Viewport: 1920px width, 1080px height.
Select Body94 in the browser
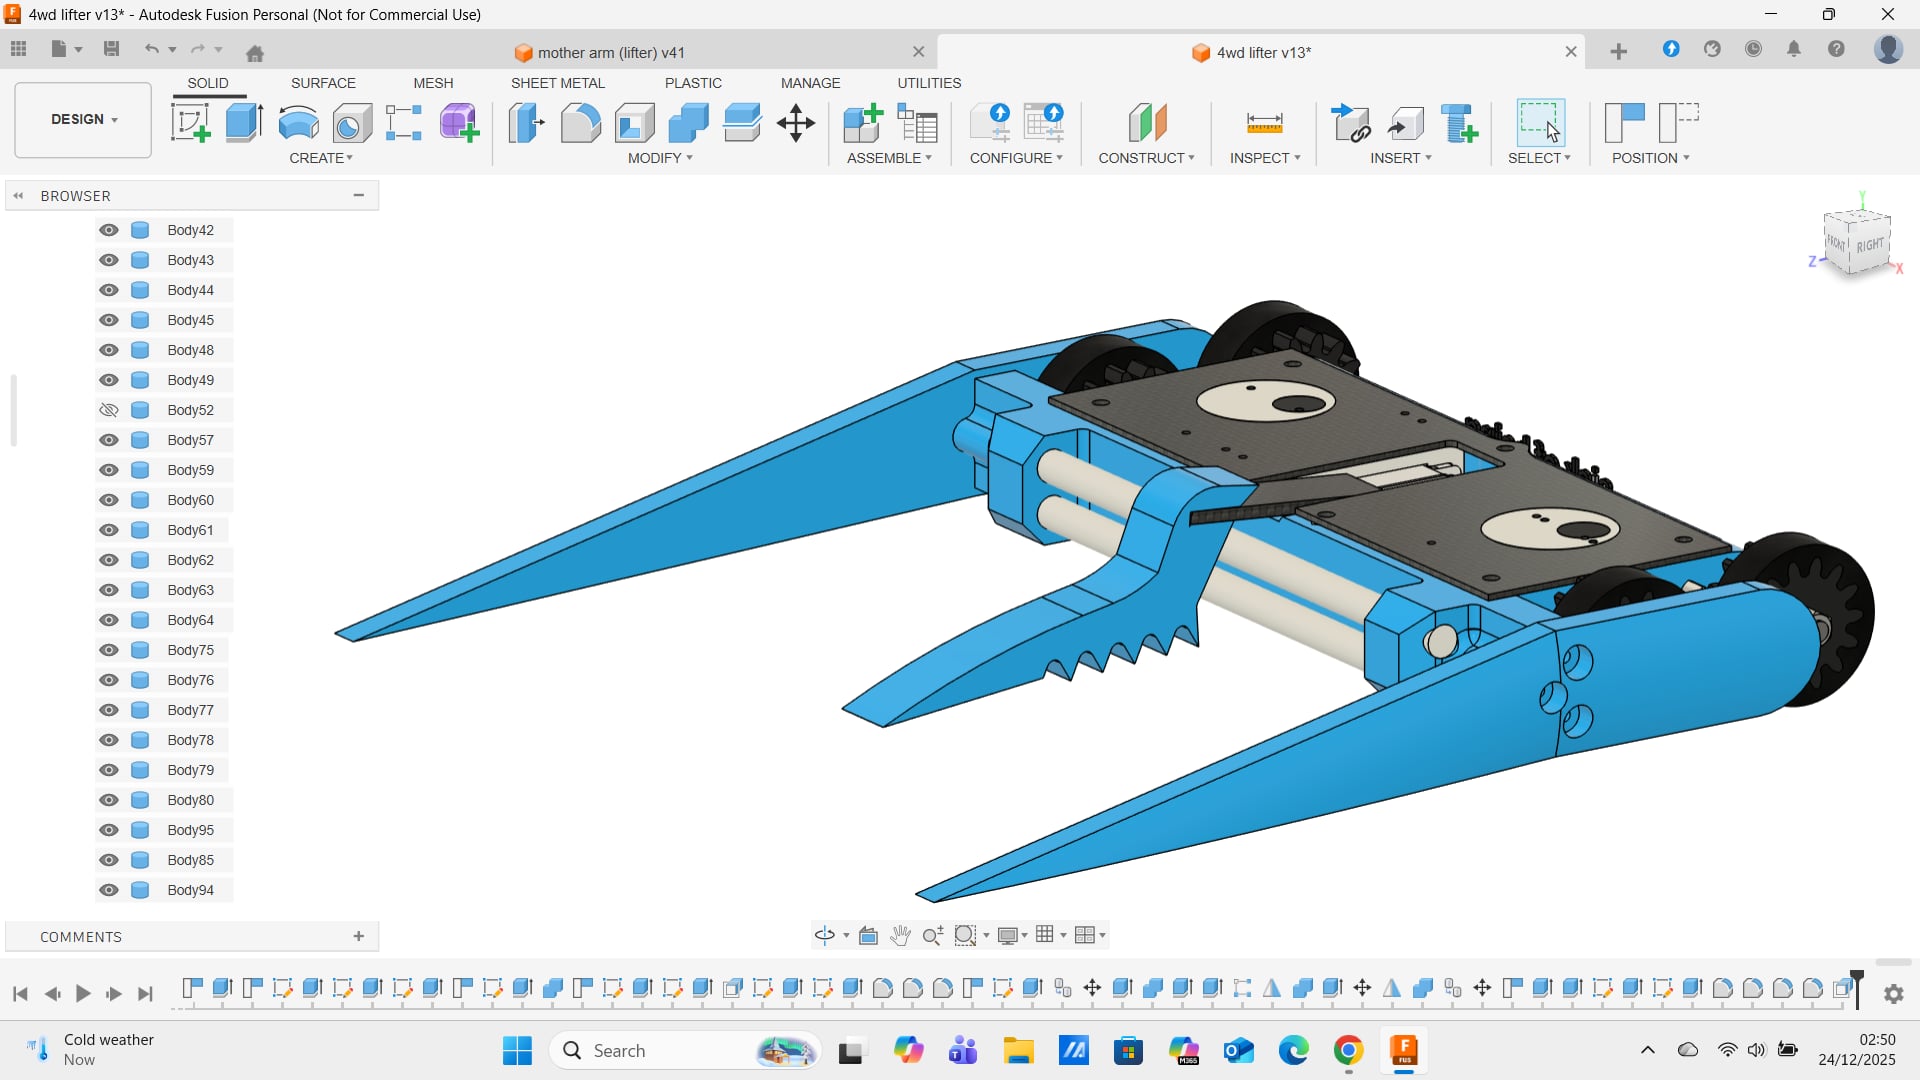click(190, 890)
